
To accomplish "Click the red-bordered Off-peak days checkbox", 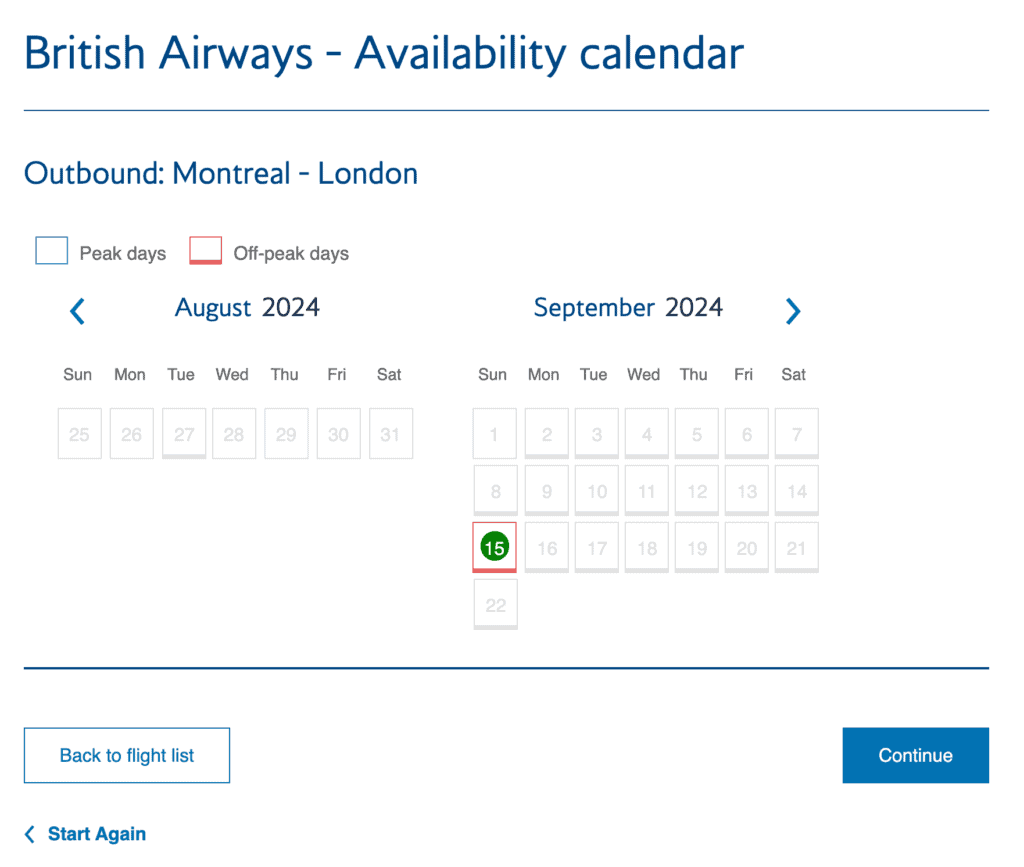I will [x=205, y=250].
